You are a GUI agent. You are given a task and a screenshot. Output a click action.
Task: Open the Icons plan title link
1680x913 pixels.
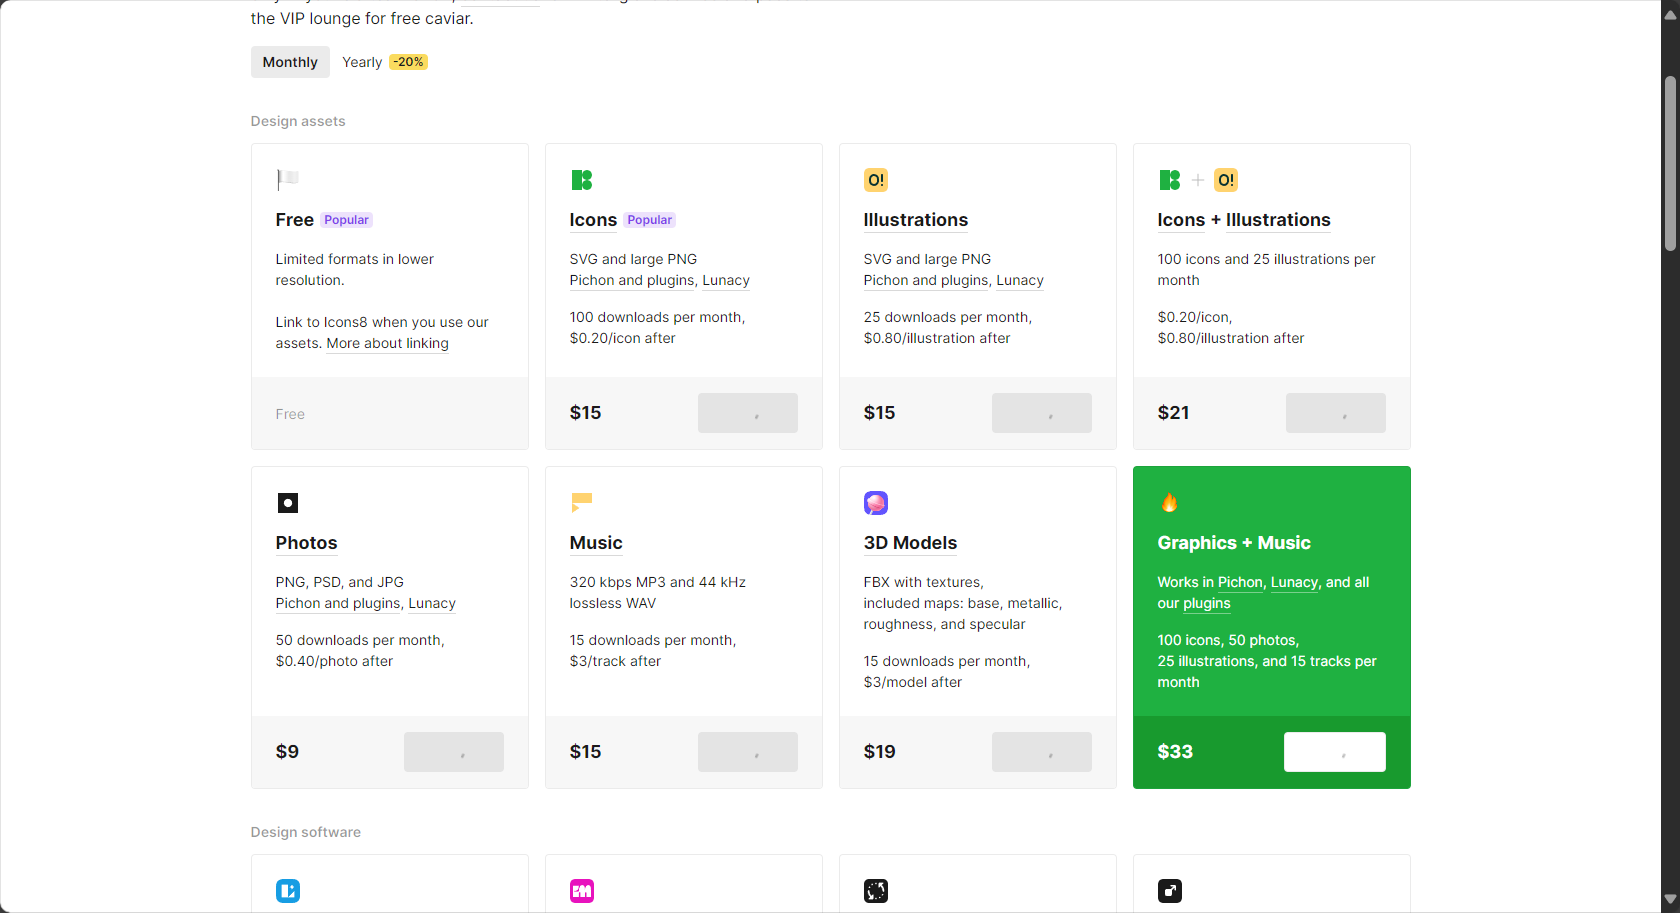coord(593,220)
